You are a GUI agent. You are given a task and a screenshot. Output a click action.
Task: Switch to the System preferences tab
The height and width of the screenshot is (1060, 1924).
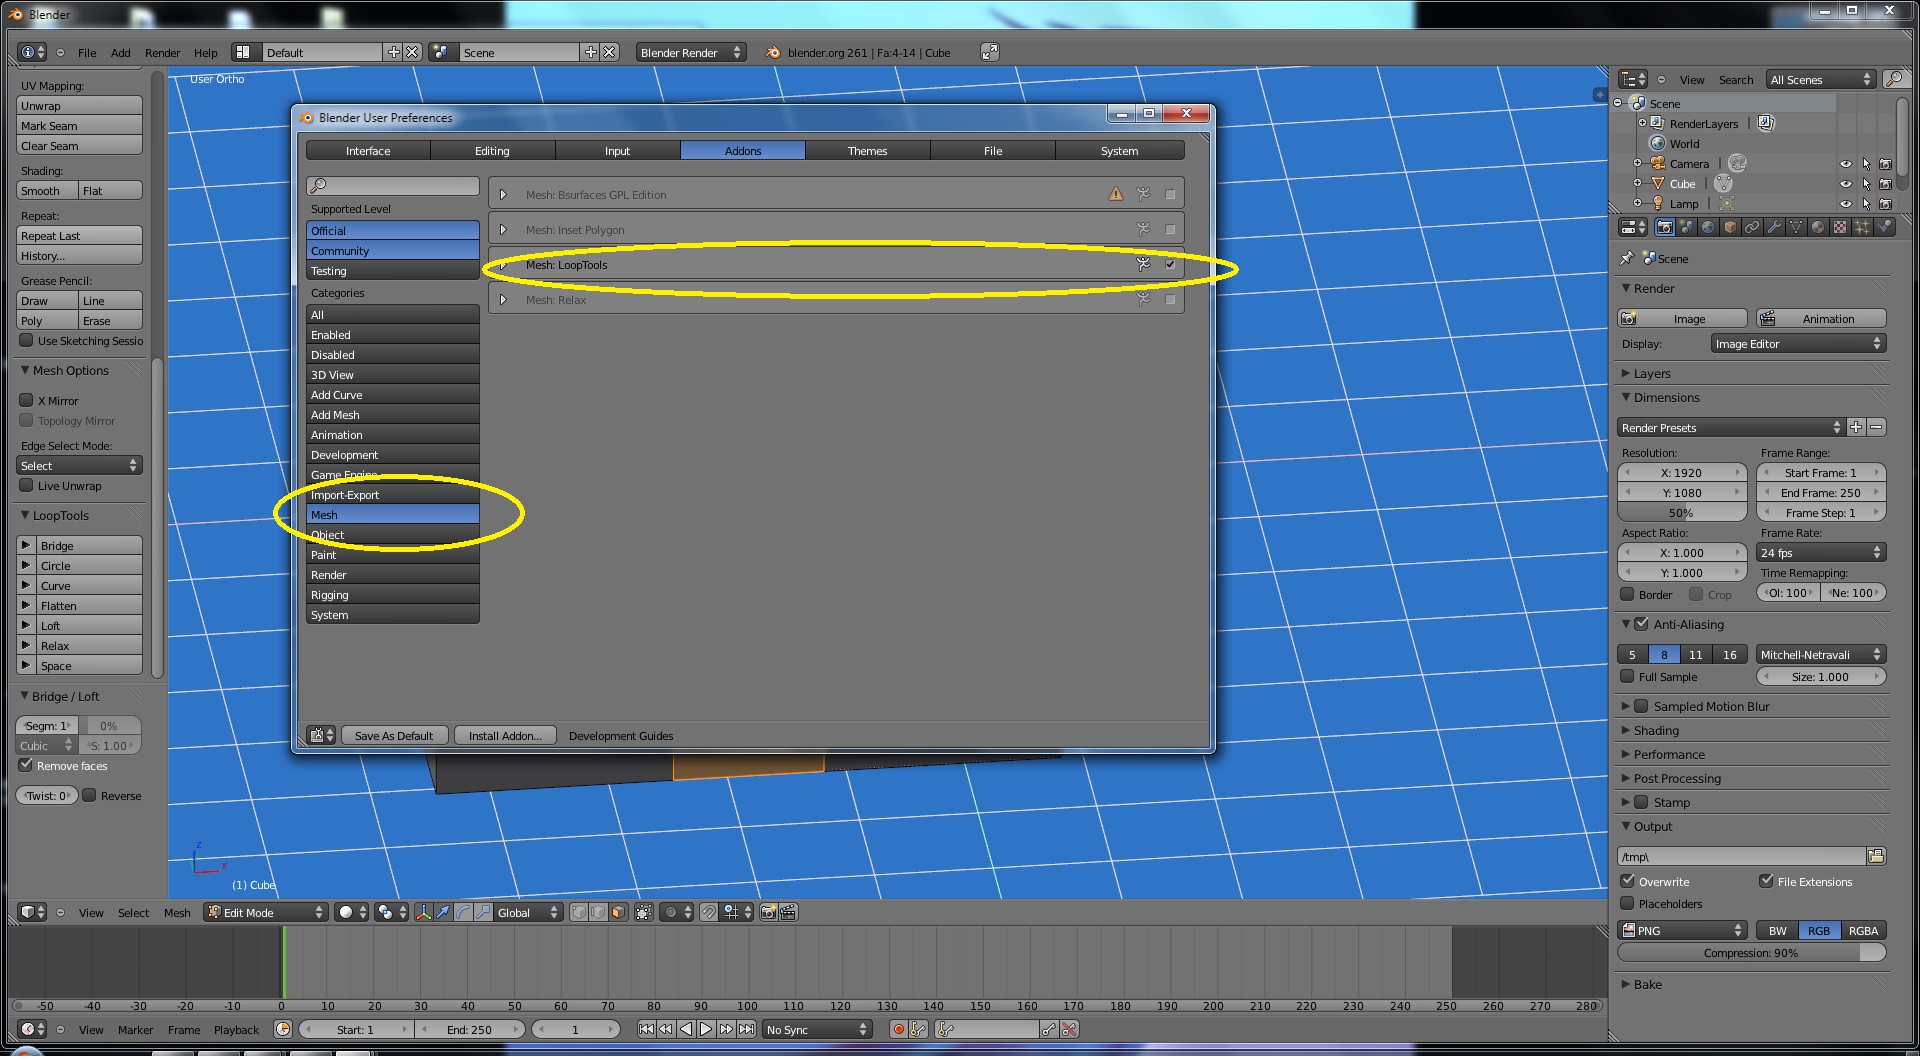1120,151
